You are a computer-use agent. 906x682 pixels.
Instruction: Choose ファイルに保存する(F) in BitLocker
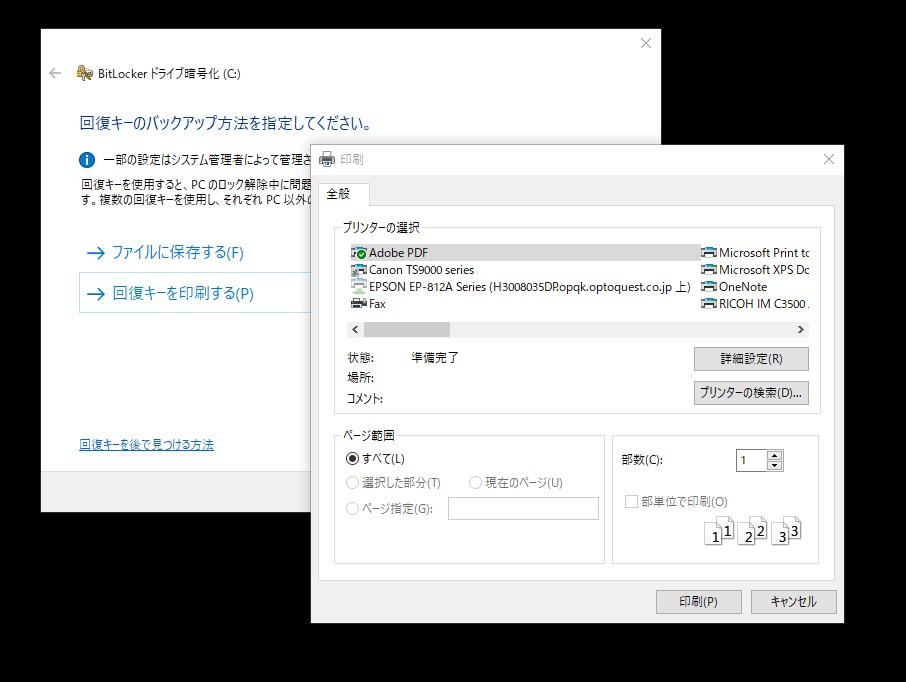click(x=177, y=253)
